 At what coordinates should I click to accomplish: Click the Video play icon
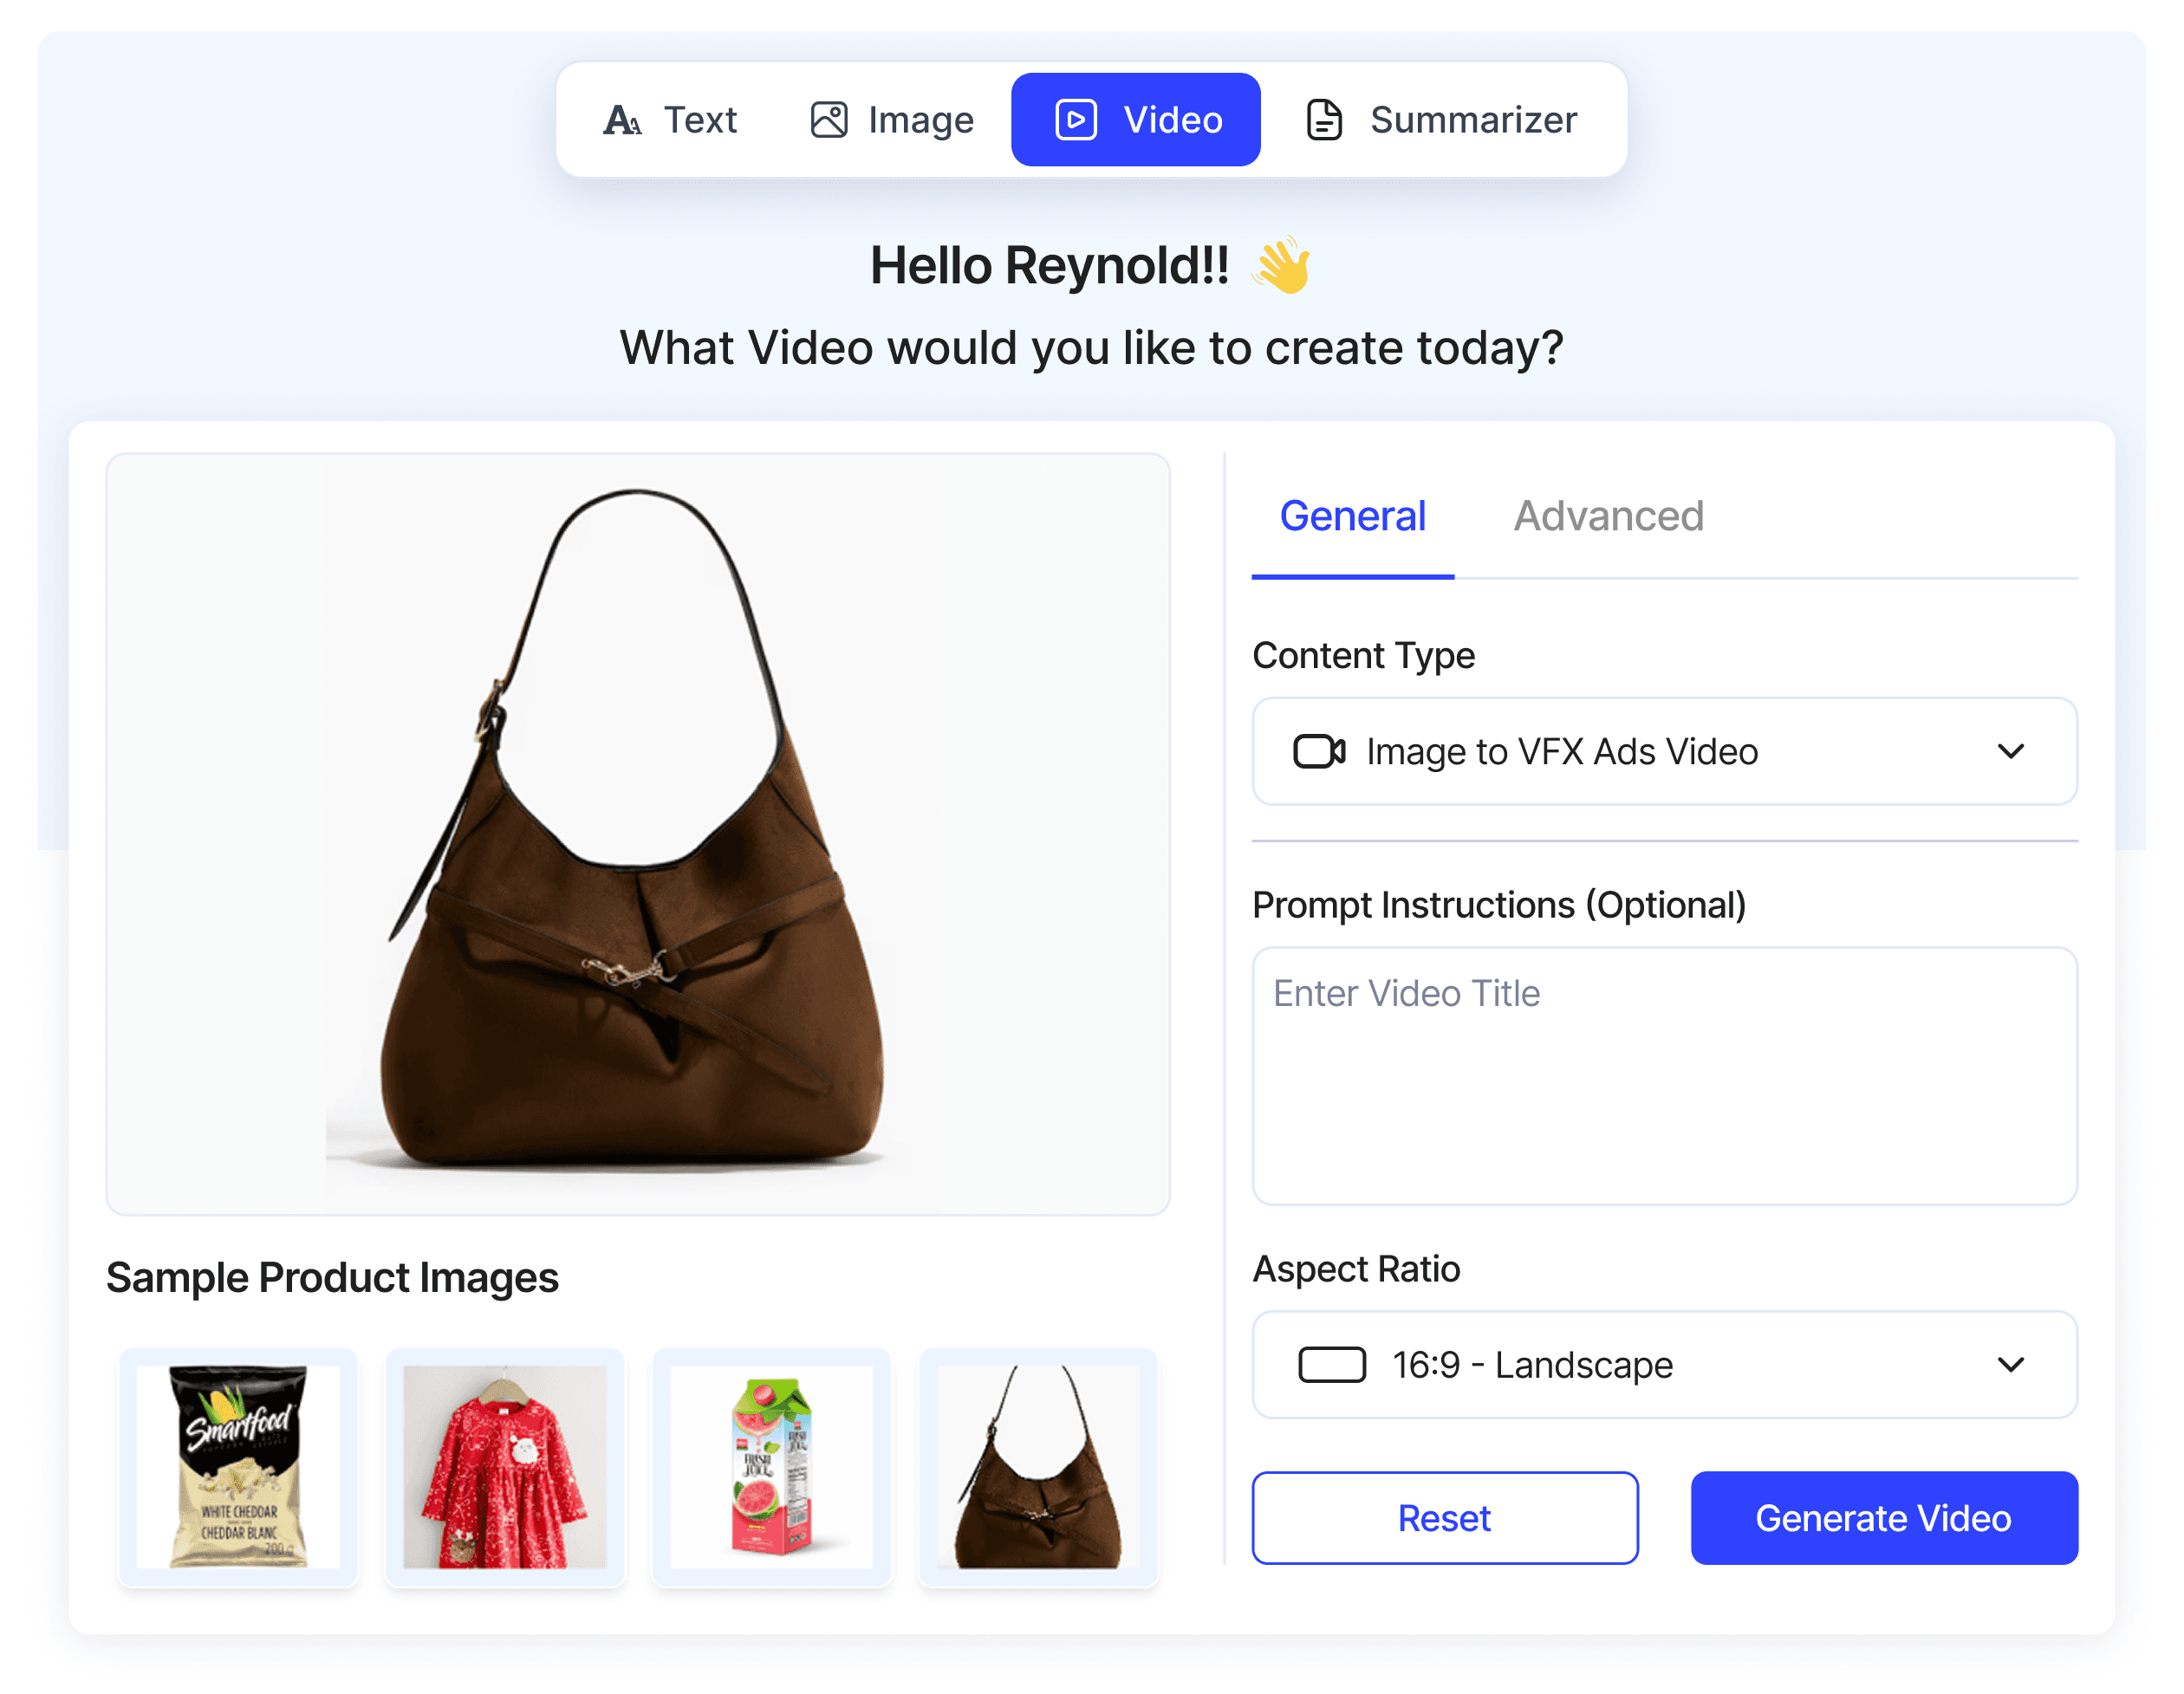1076,120
